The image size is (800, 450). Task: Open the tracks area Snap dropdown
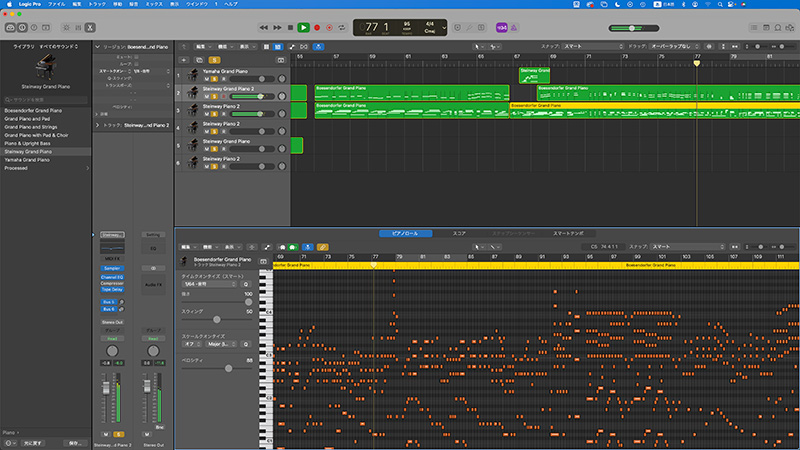click(593, 46)
